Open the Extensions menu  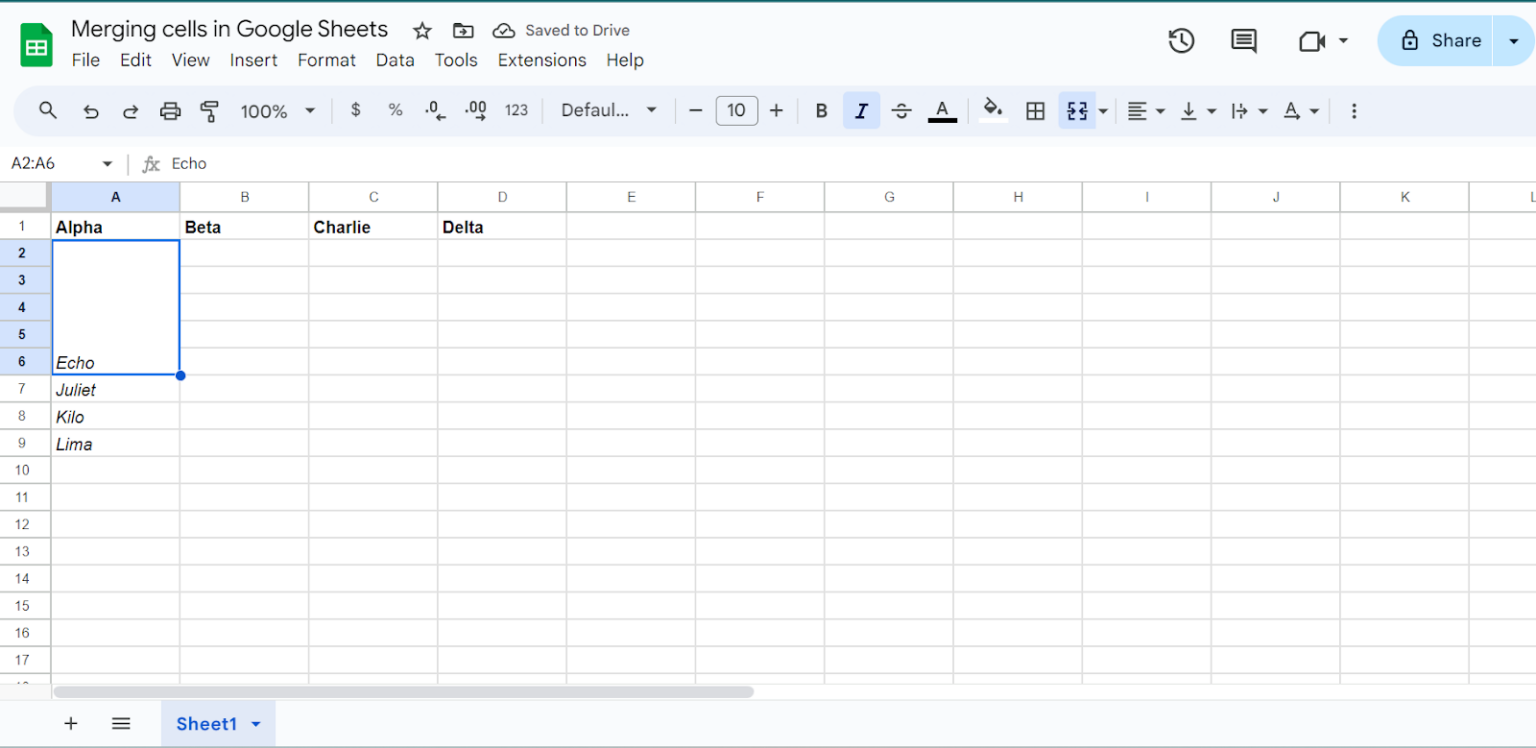pyautogui.click(x=541, y=60)
